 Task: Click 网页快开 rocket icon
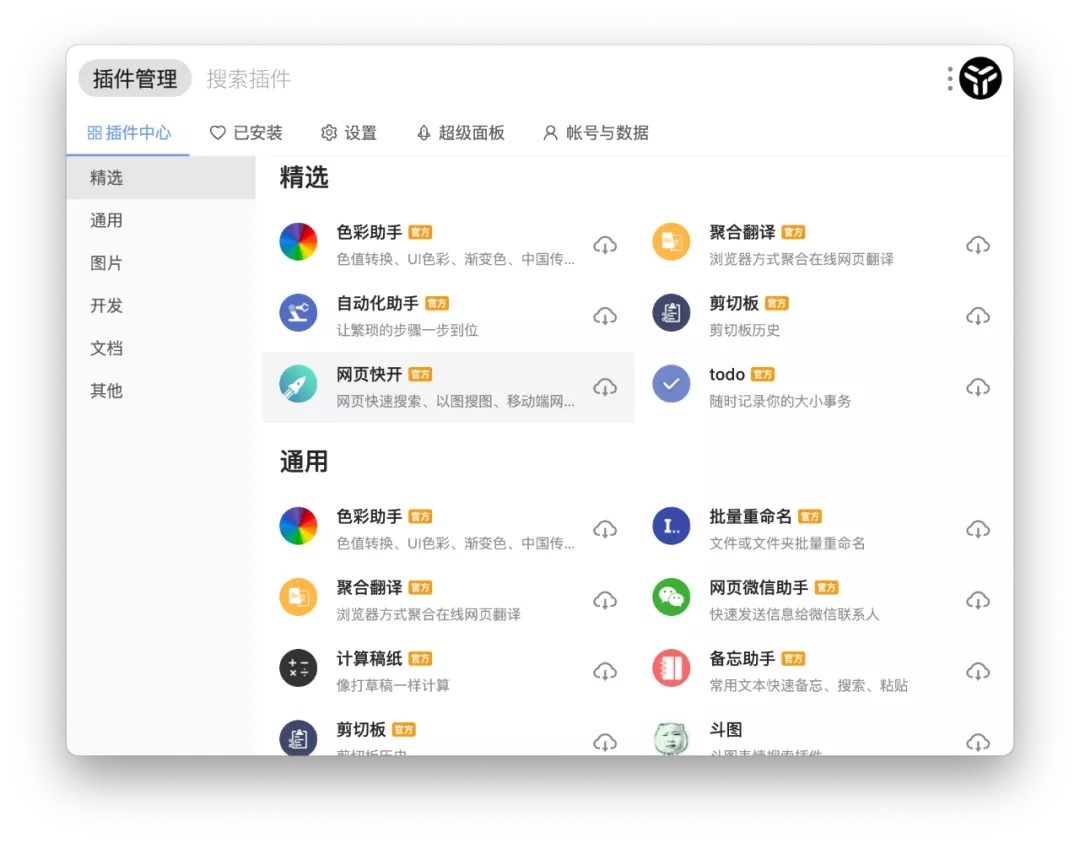coord(298,384)
